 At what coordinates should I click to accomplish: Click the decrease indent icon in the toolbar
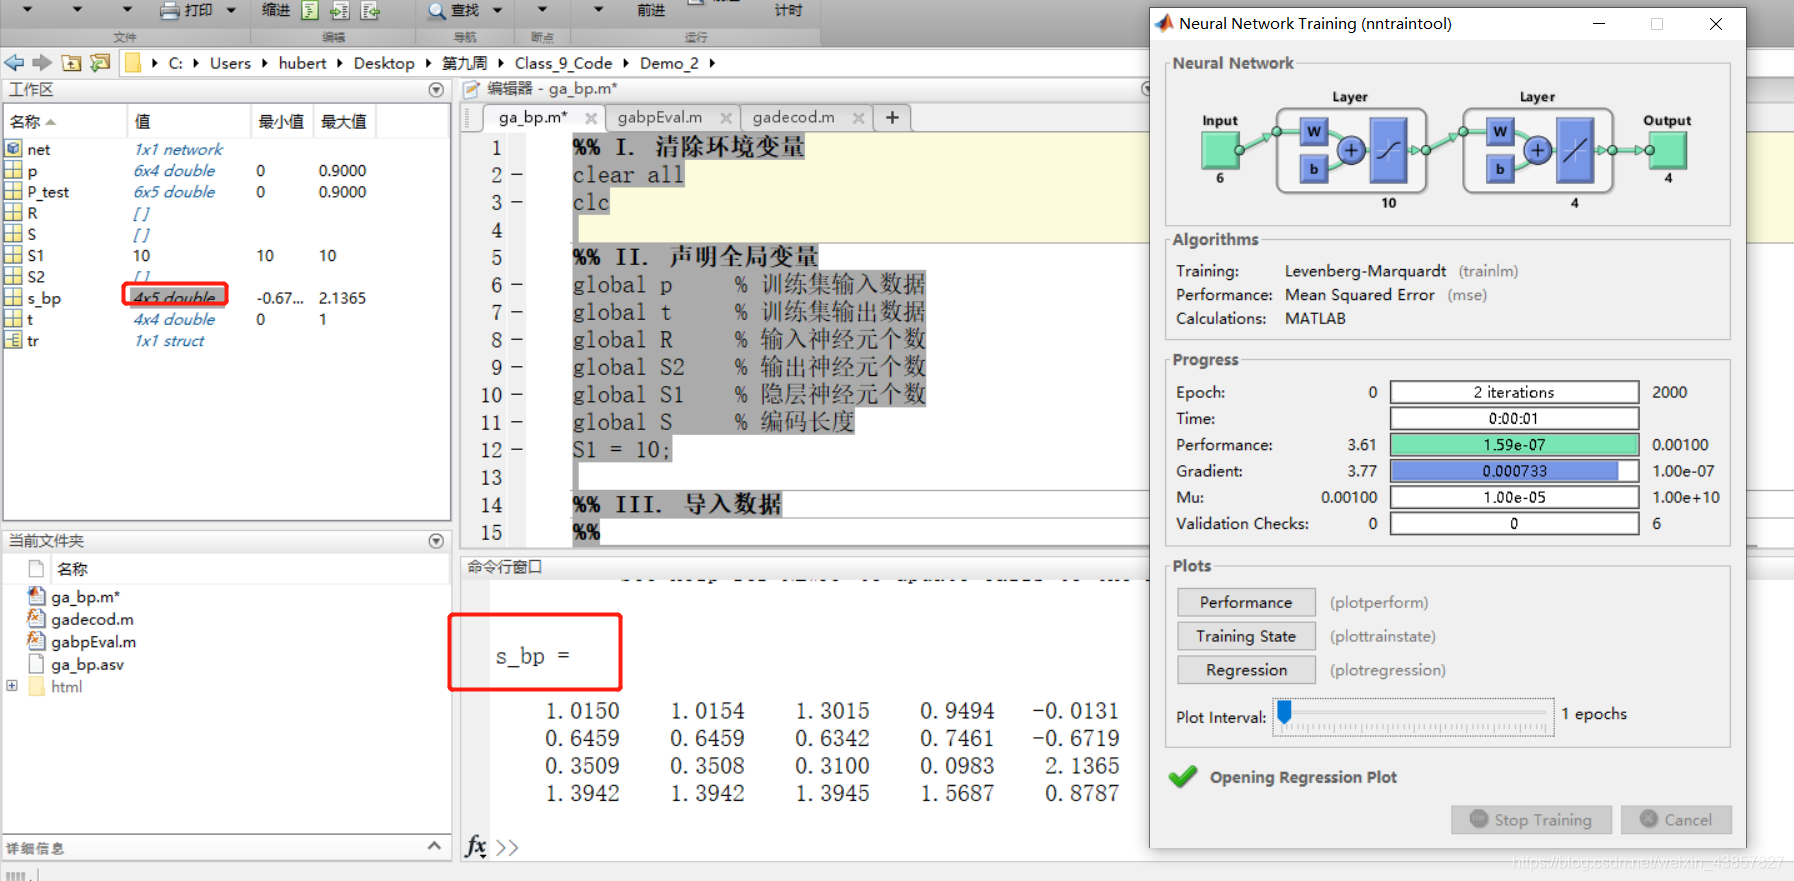pos(371,10)
